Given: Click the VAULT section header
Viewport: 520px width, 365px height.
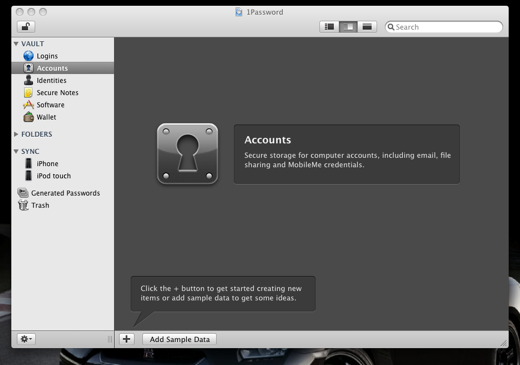Looking at the screenshot, I should pyautogui.click(x=33, y=44).
